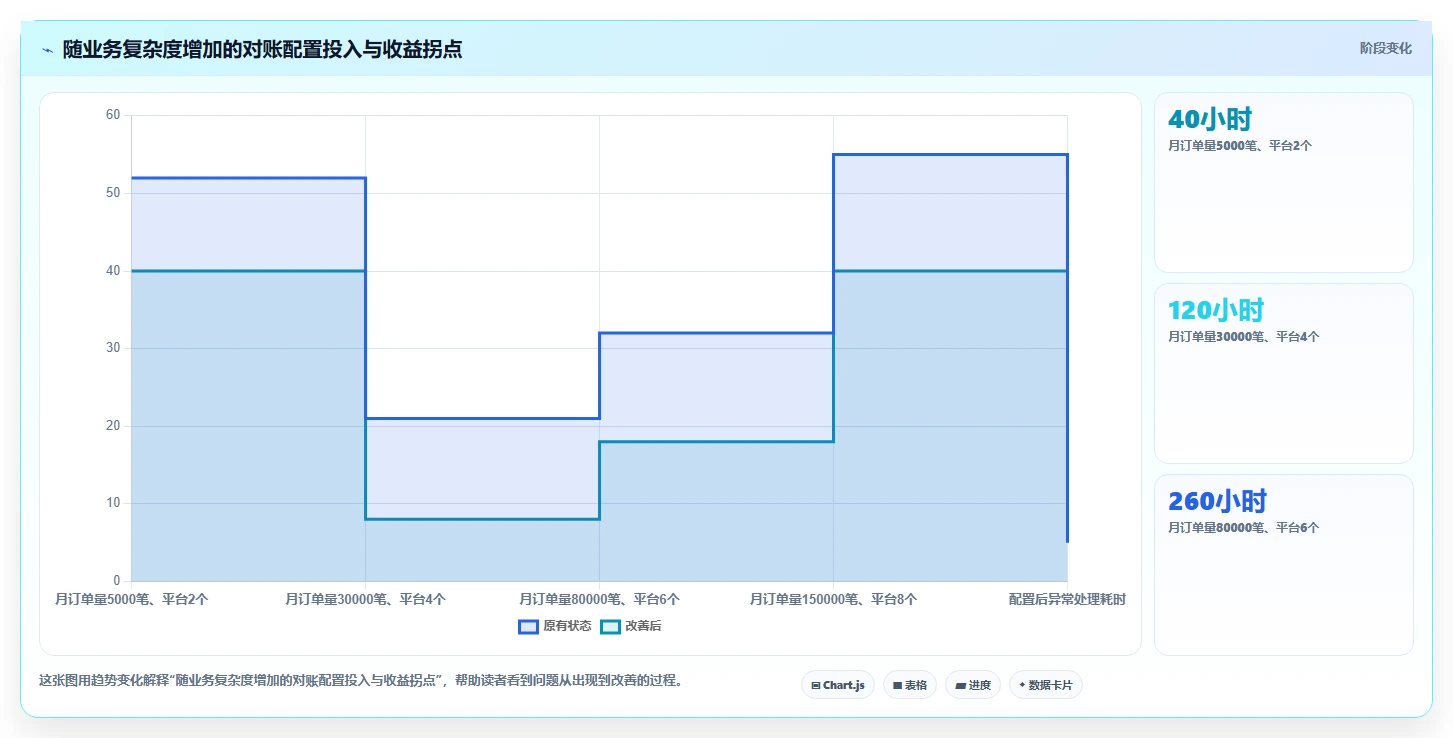Image resolution: width=1453 pixels, height=738 pixels.
Task: Toggle 原有状态 legend series visibility
Action: (555, 627)
